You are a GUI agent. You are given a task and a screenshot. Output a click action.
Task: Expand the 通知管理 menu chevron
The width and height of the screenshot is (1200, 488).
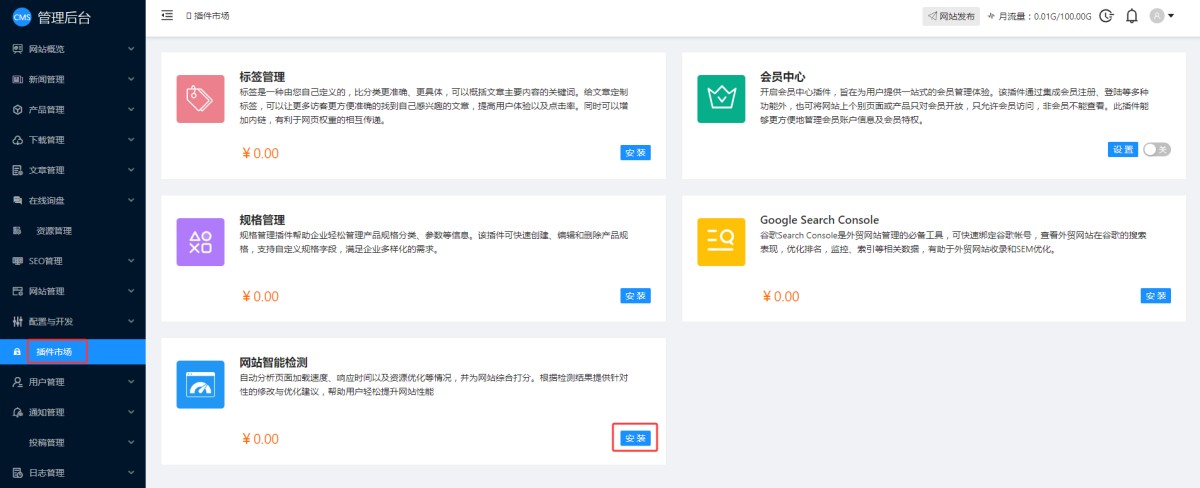131,412
